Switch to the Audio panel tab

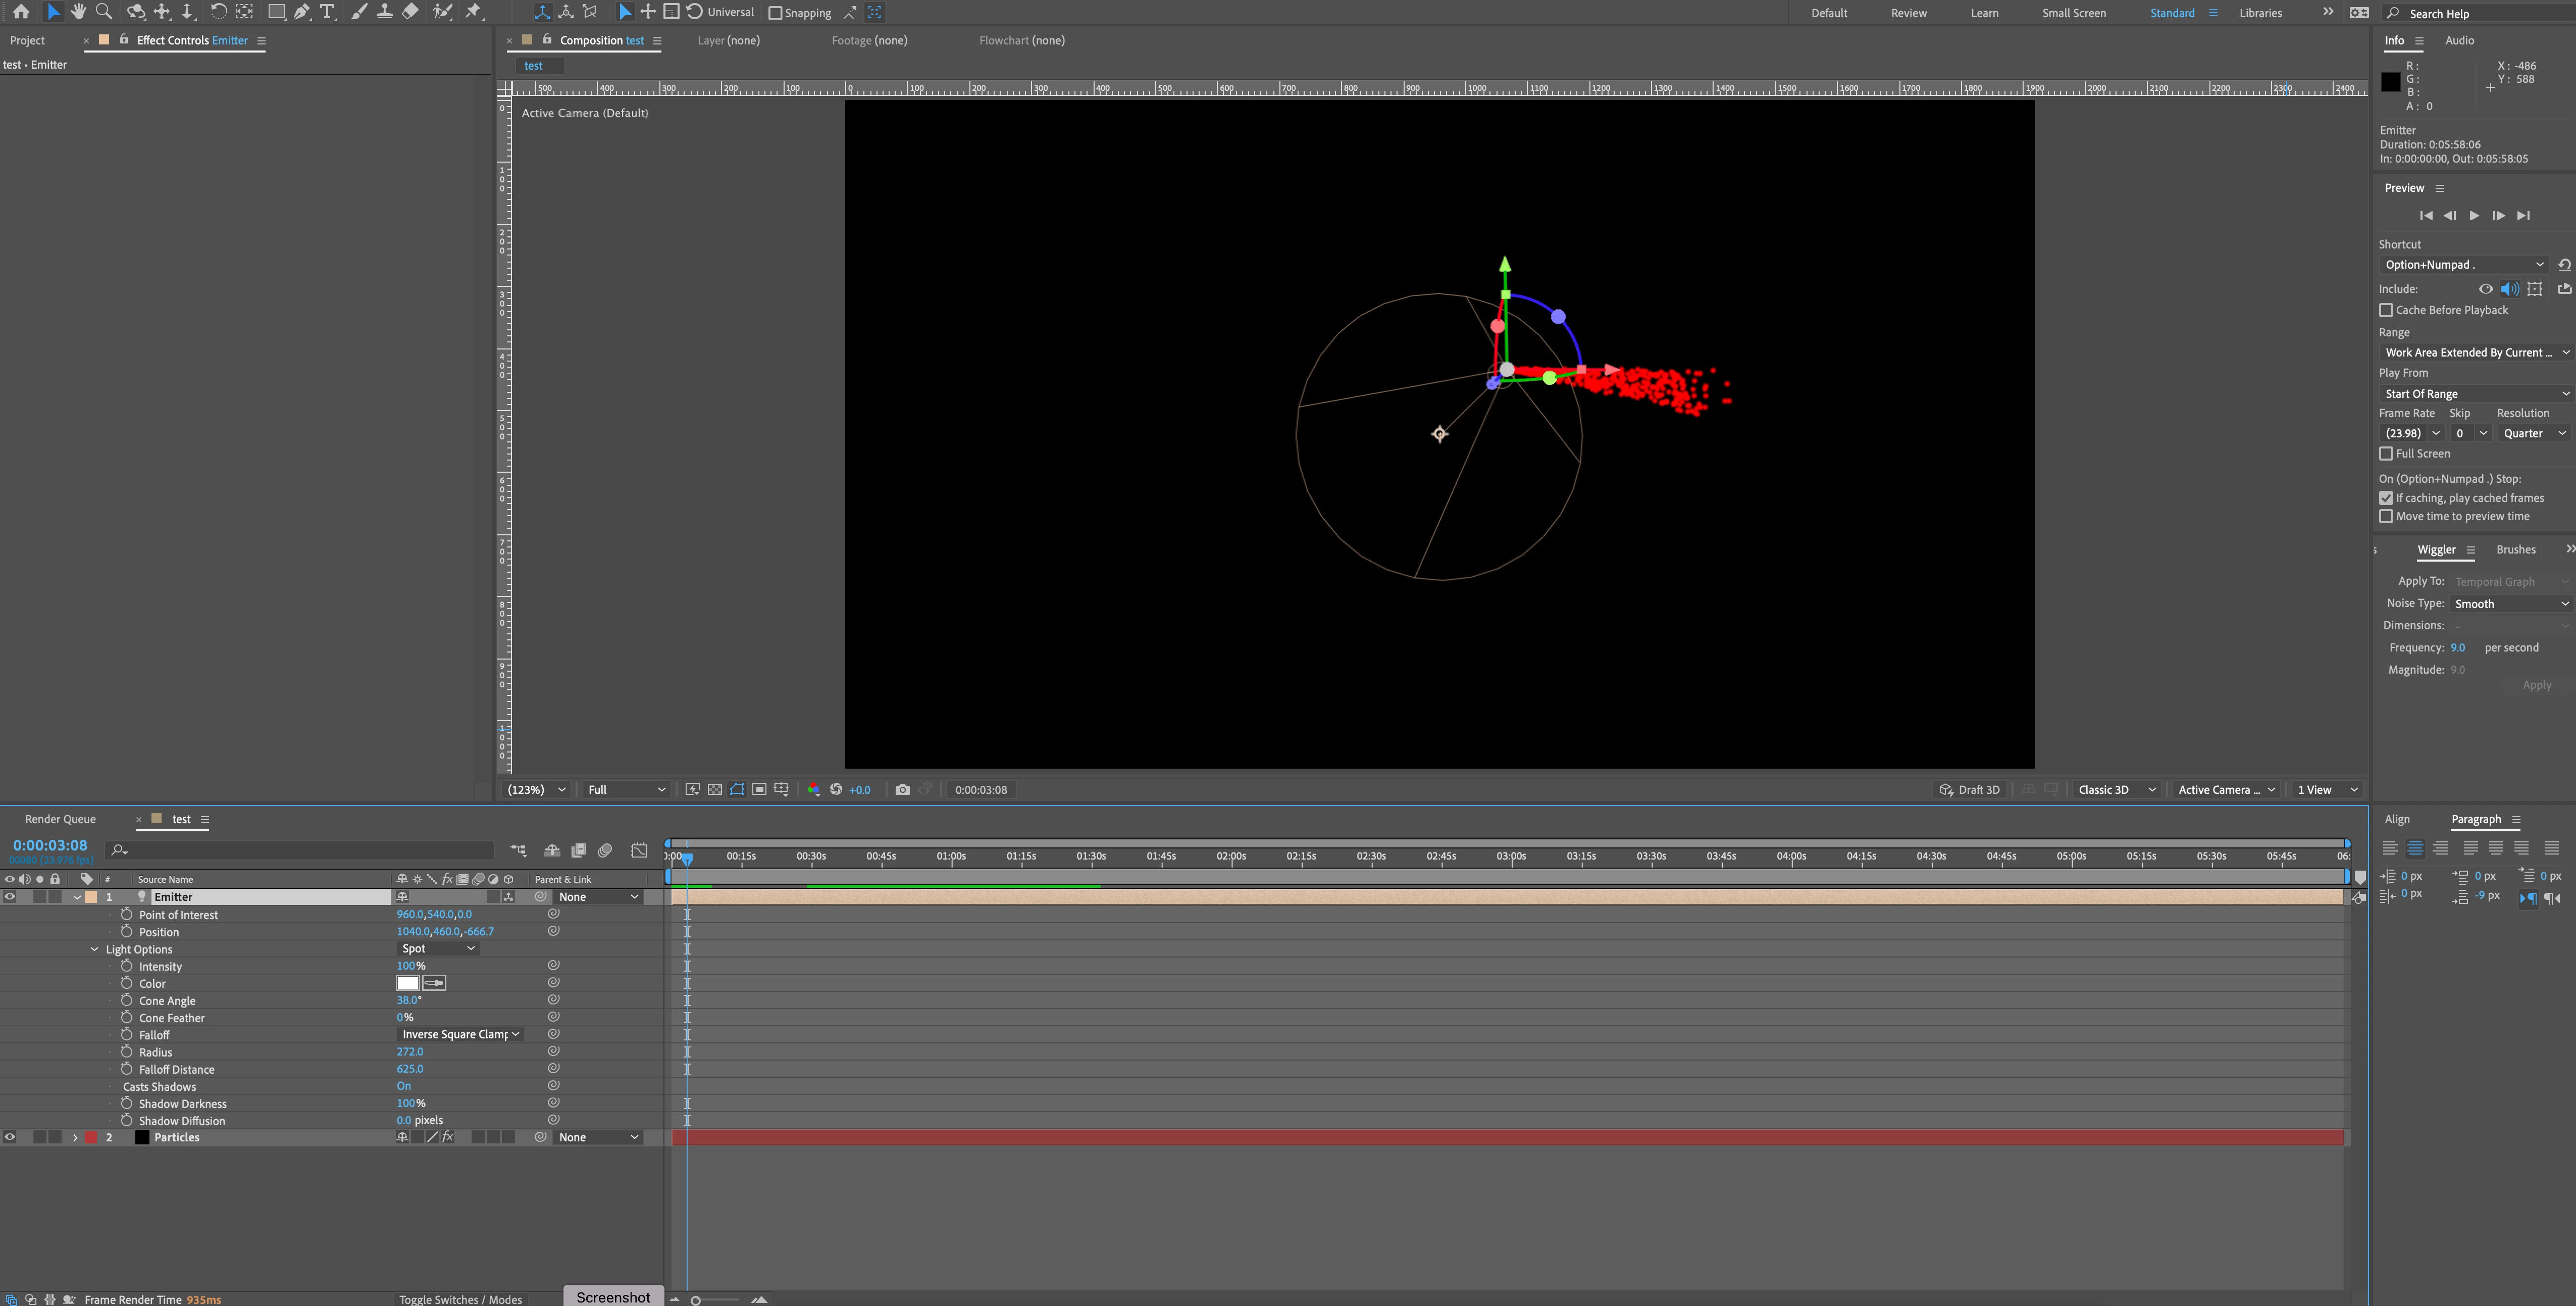(2459, 40)
